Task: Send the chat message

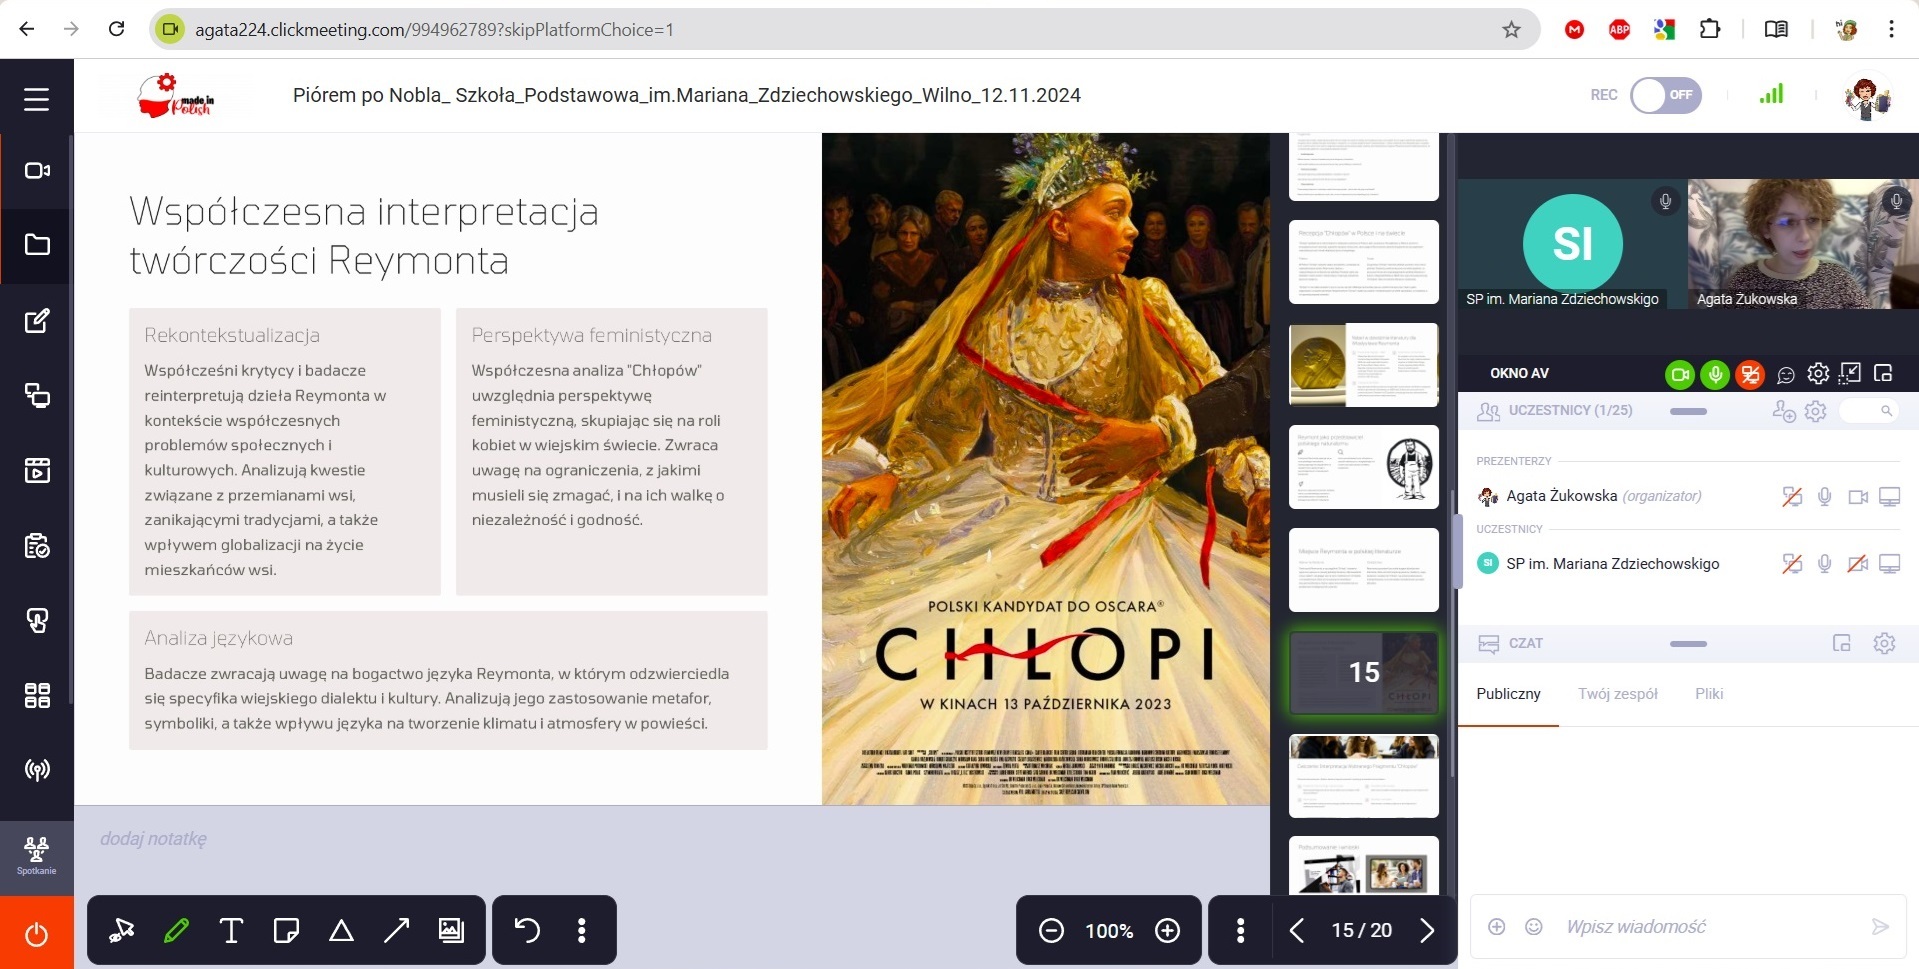Action: 1880,927
